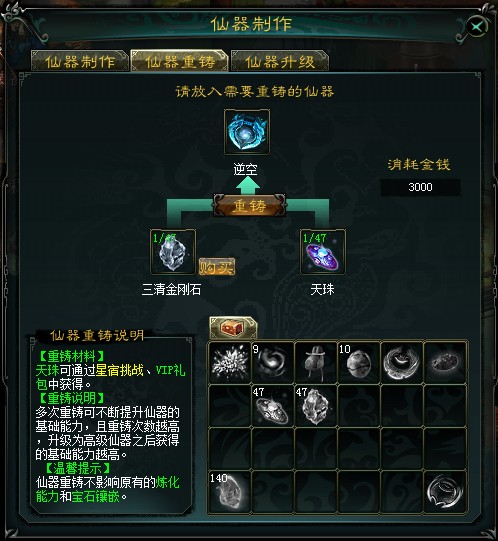This screenshot has height=541, width=498.
Task: Pick the dark oval stone inventory item
Action: (x=445, y=362)
